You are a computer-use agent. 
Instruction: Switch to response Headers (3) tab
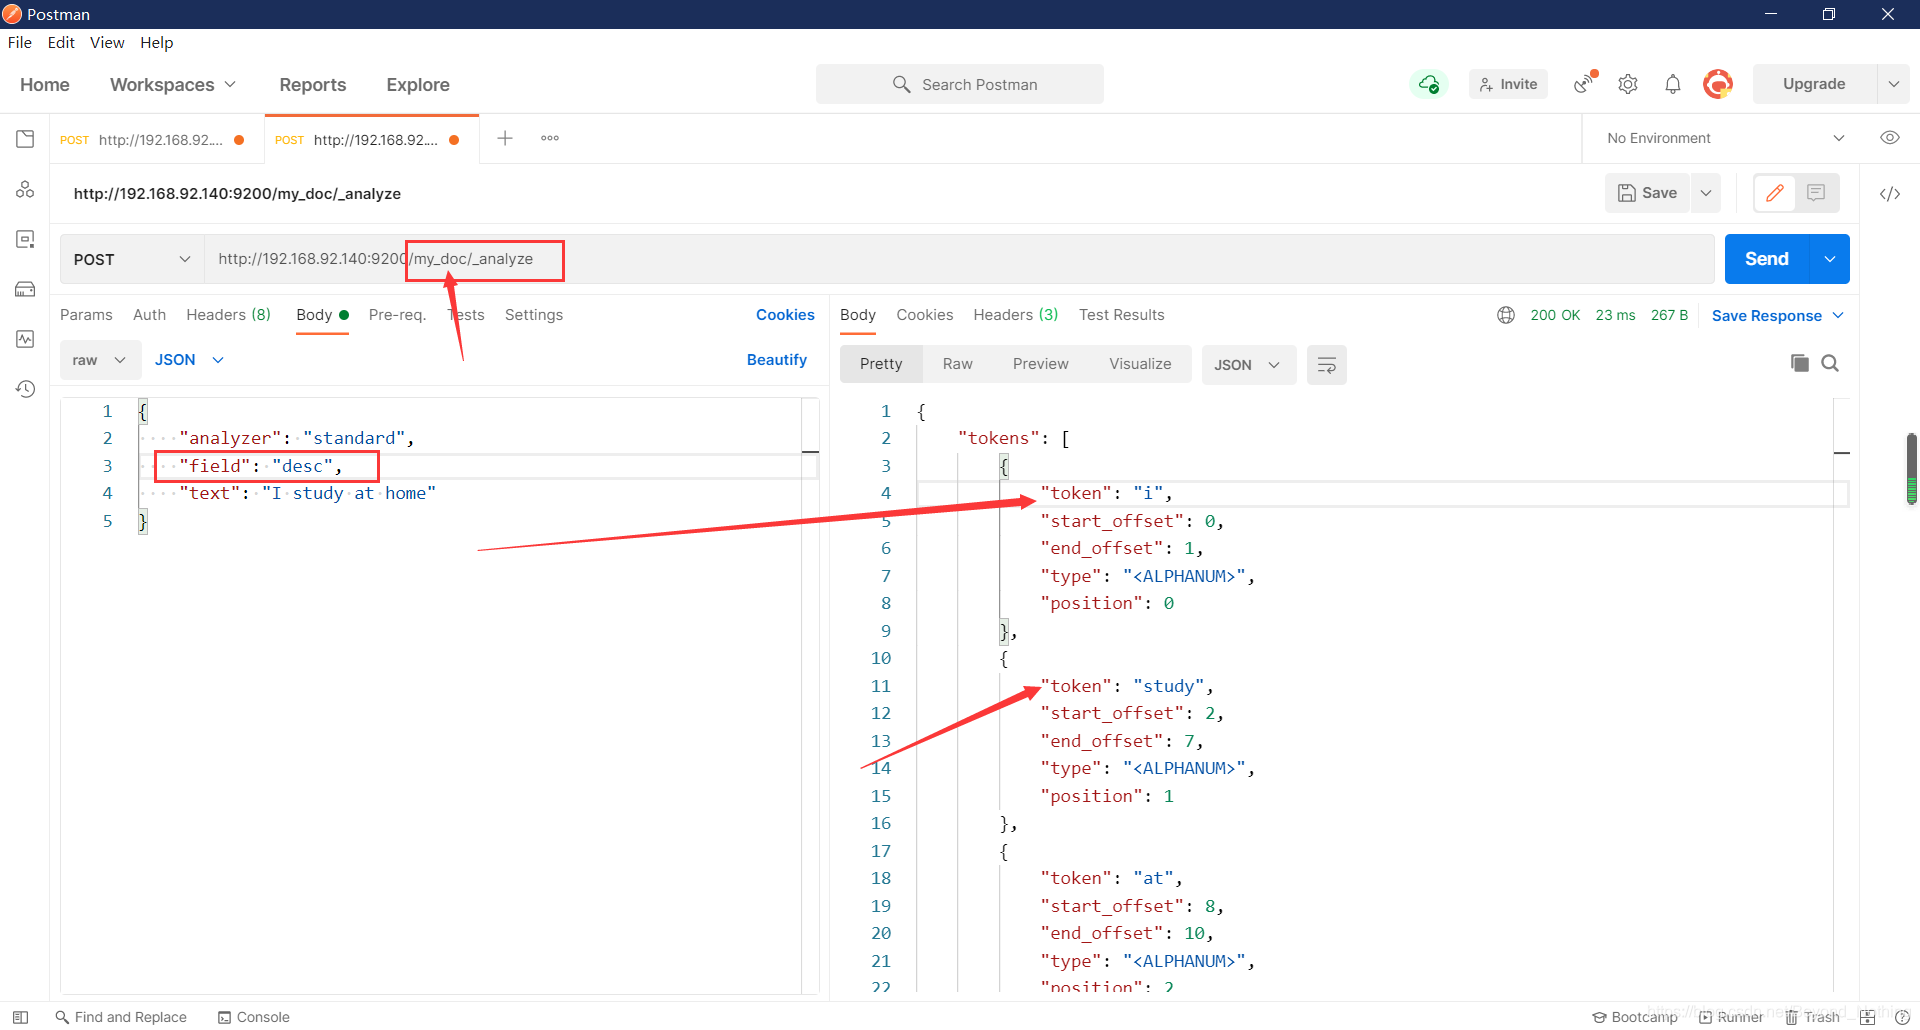(1015, 315)
